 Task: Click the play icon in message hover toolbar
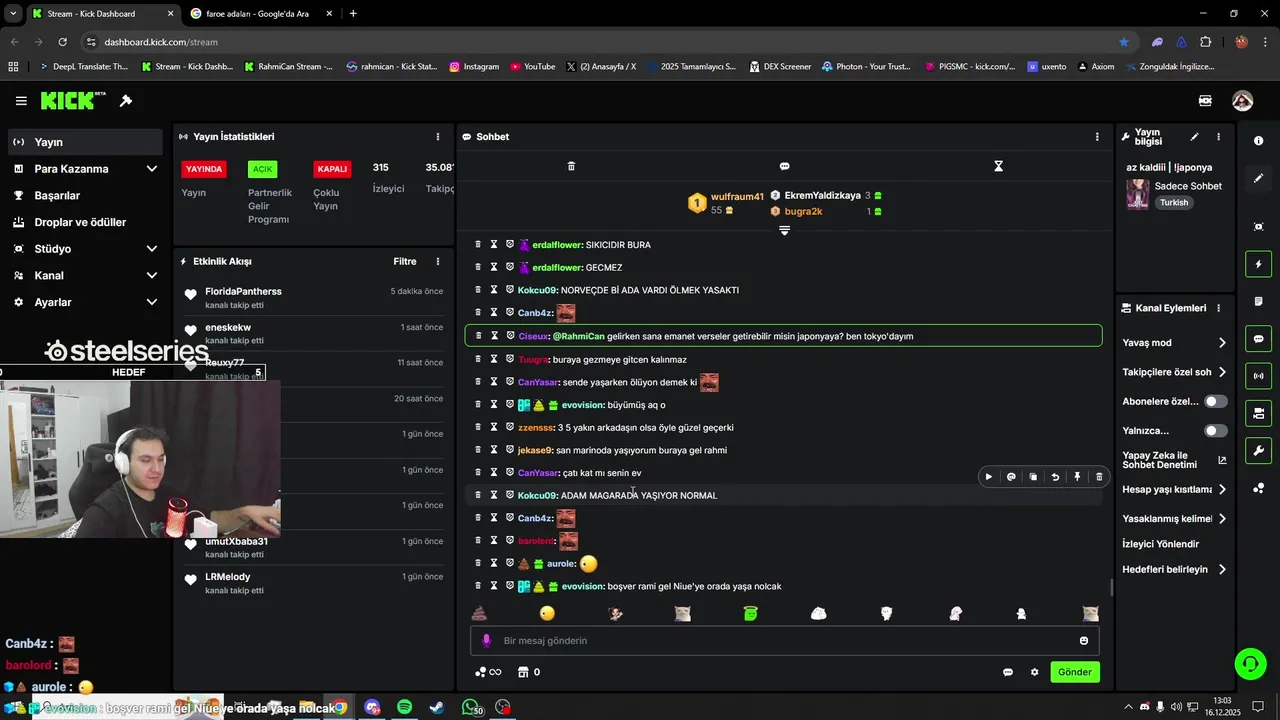(x=989, y=477)
